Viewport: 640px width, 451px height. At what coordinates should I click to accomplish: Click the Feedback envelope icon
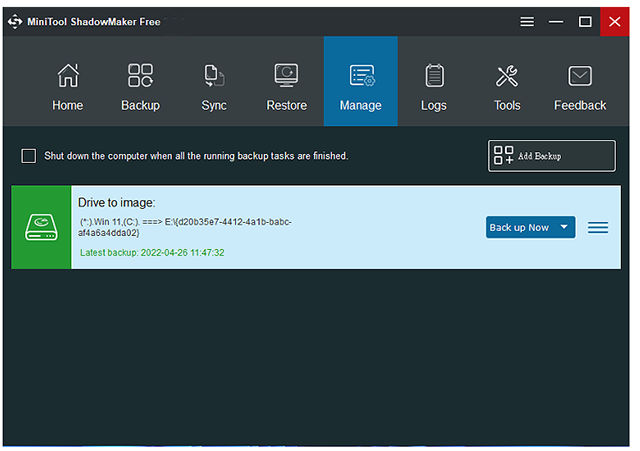[x=580, y=76]
